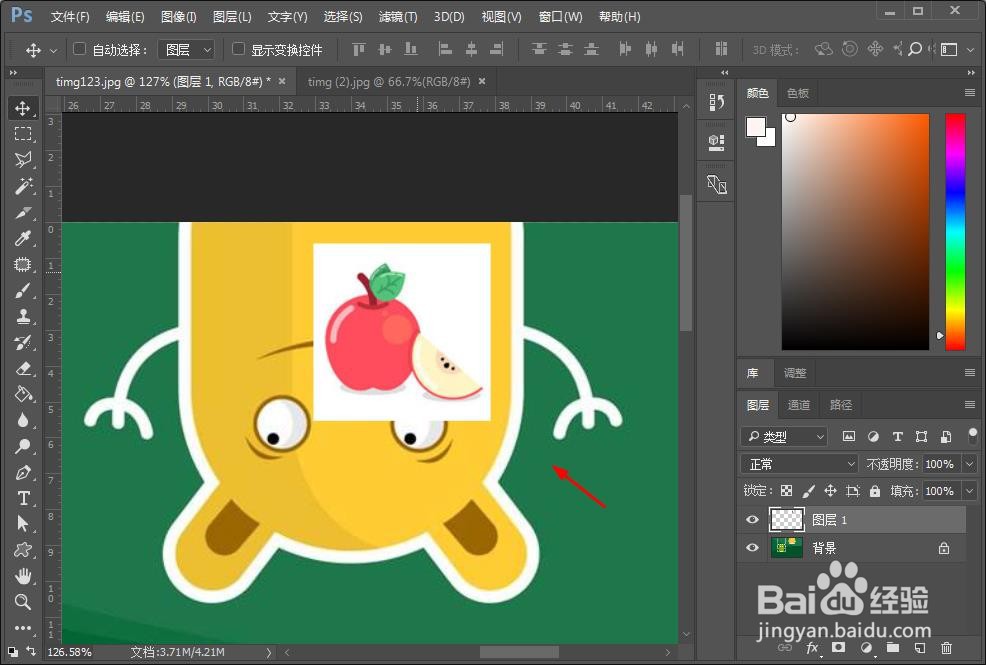Select the Polygonal Lasso tool
The image size is (986, 665).
pyautogui.click(x=23, y=160)
